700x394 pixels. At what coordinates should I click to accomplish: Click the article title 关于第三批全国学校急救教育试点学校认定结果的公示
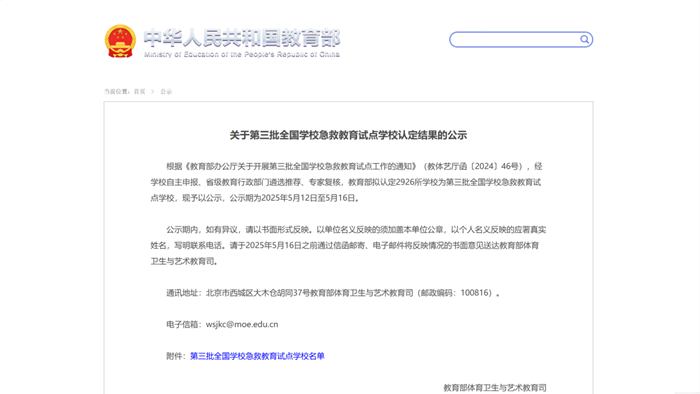(x=348, y=135)
